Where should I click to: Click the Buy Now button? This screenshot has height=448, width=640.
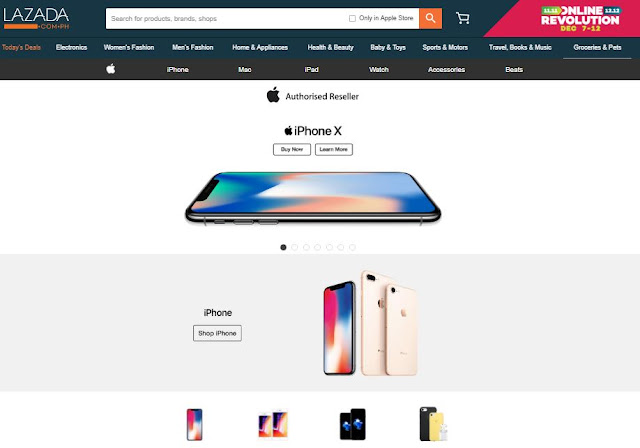click(x=292, y=149)
